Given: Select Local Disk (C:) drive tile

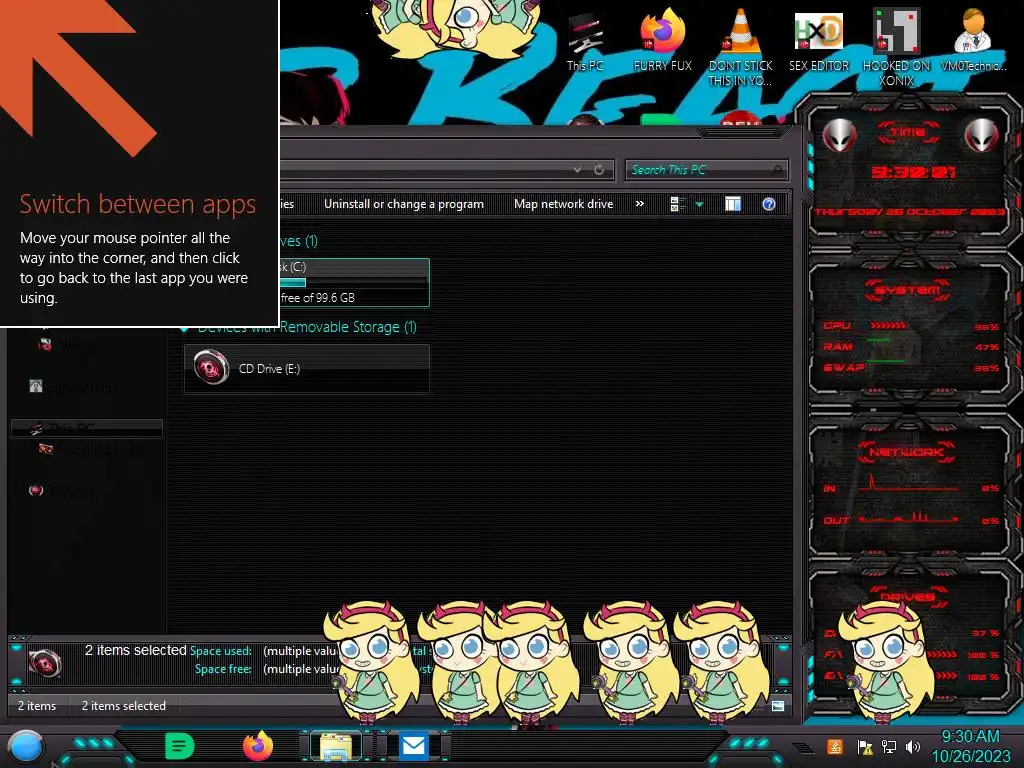Looking at the screenshot, I should tap(353, 282).
